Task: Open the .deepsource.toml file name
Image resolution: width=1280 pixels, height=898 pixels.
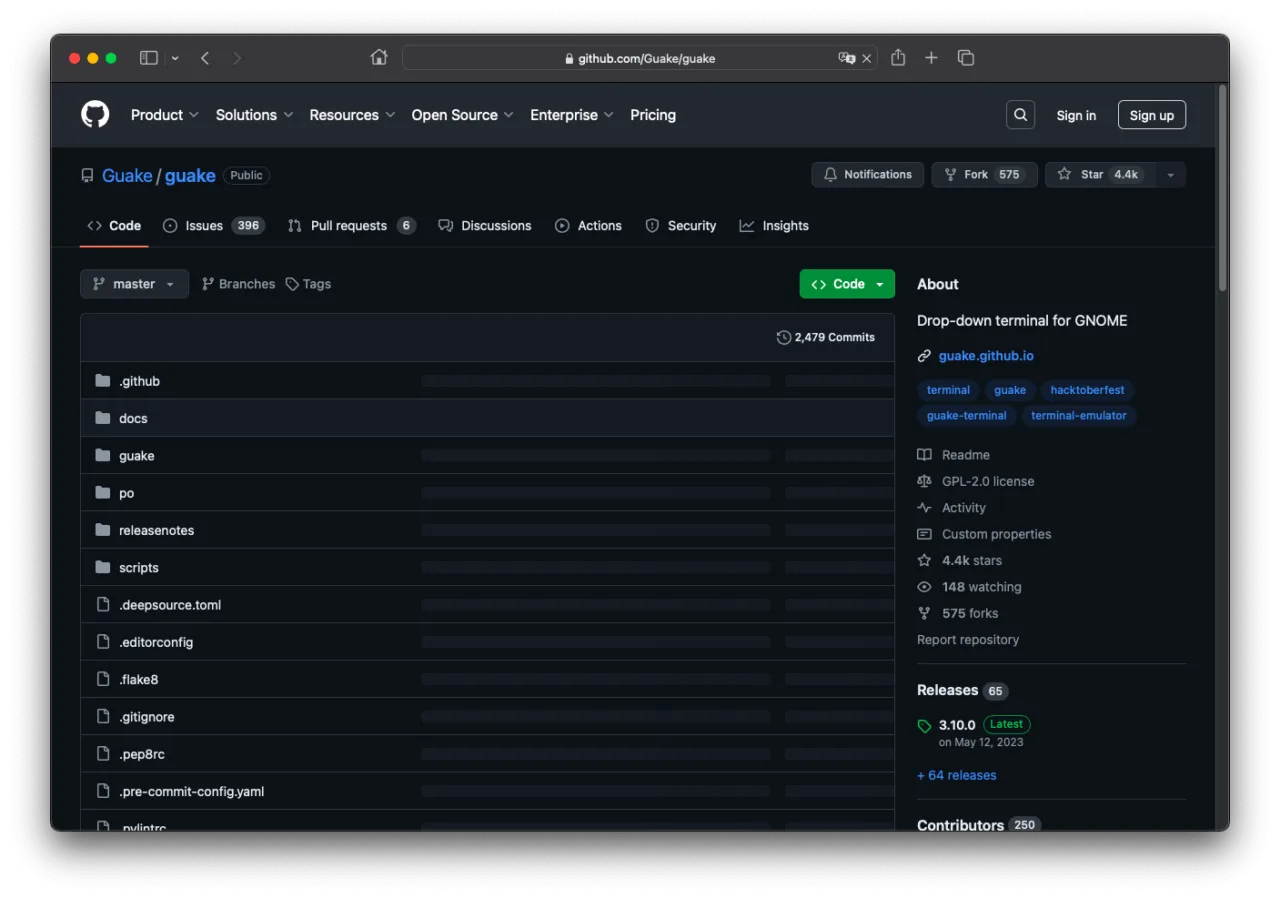Action: [170, 605]
